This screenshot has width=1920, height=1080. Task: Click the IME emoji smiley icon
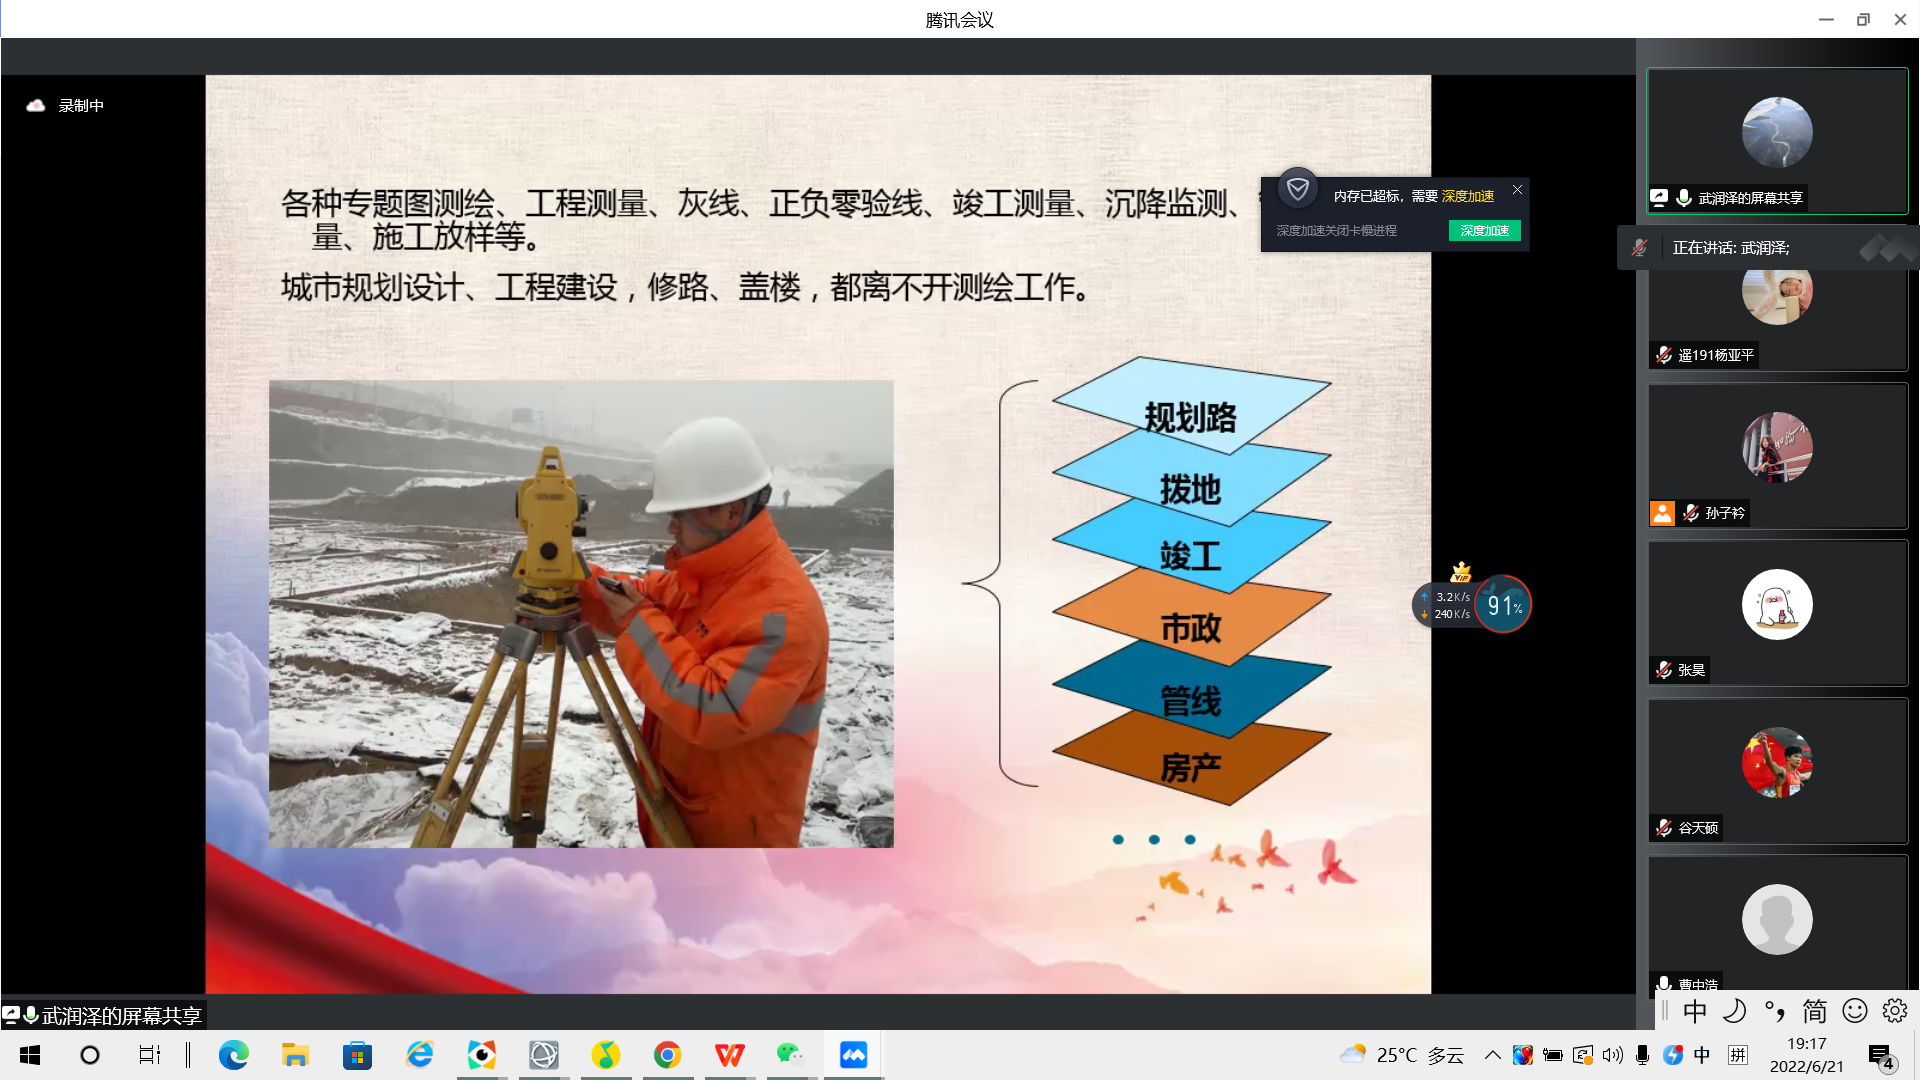click(1855, 1011)
